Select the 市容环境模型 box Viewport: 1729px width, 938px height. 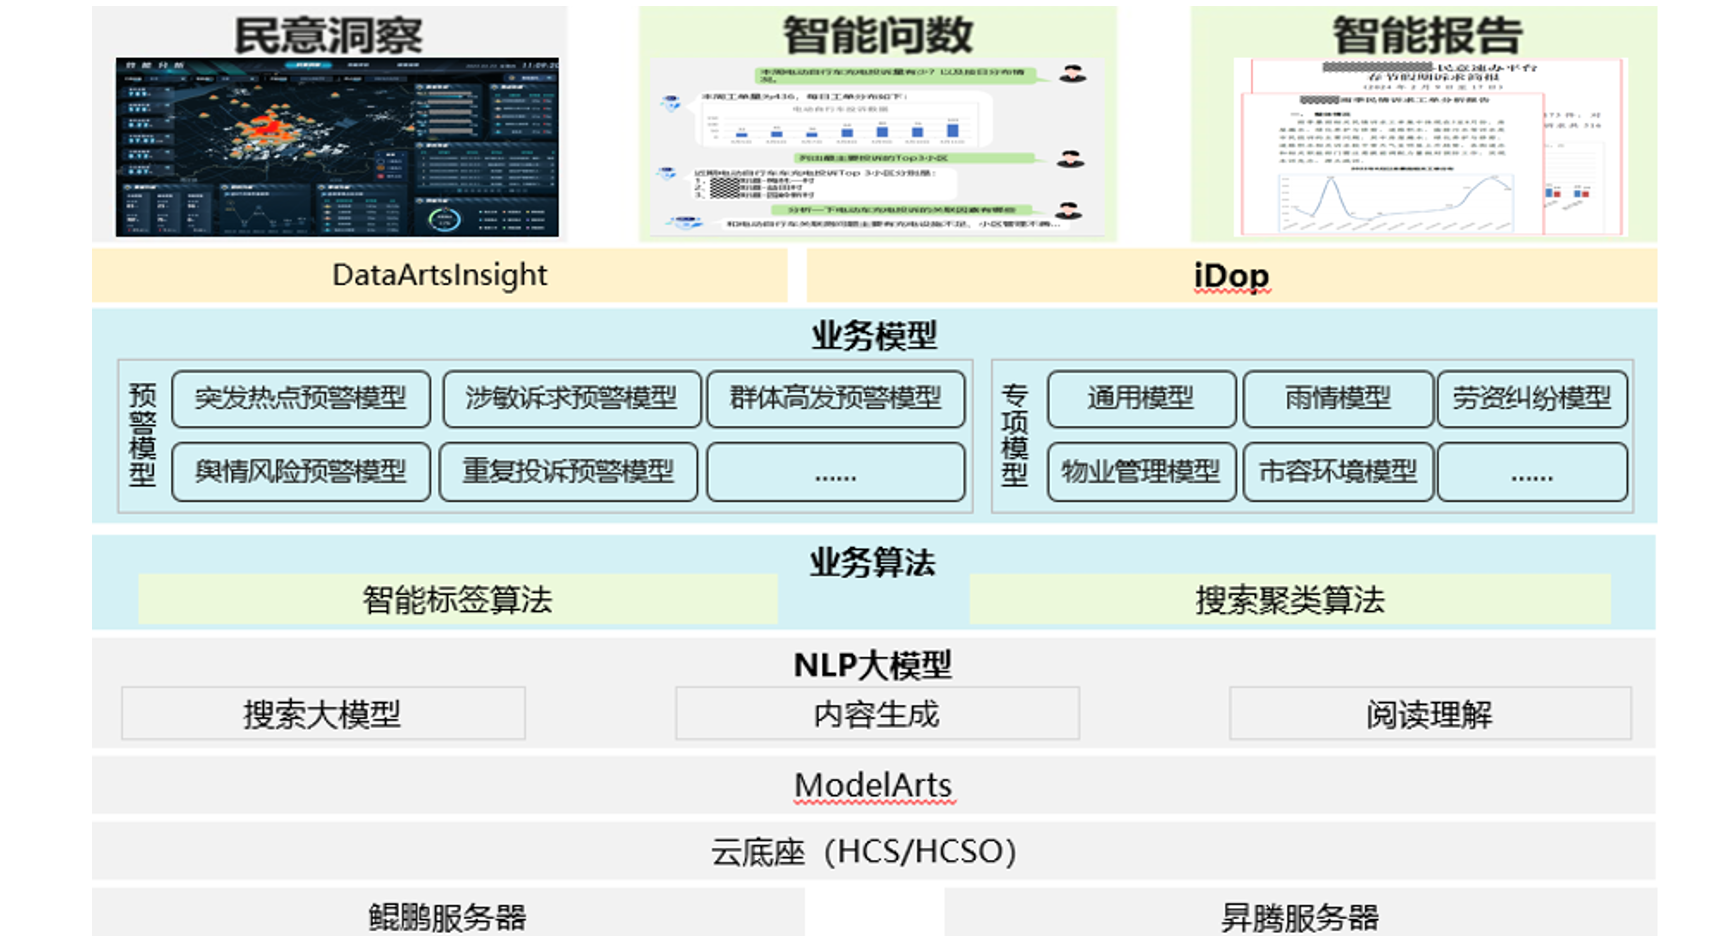coord(1337,471)
